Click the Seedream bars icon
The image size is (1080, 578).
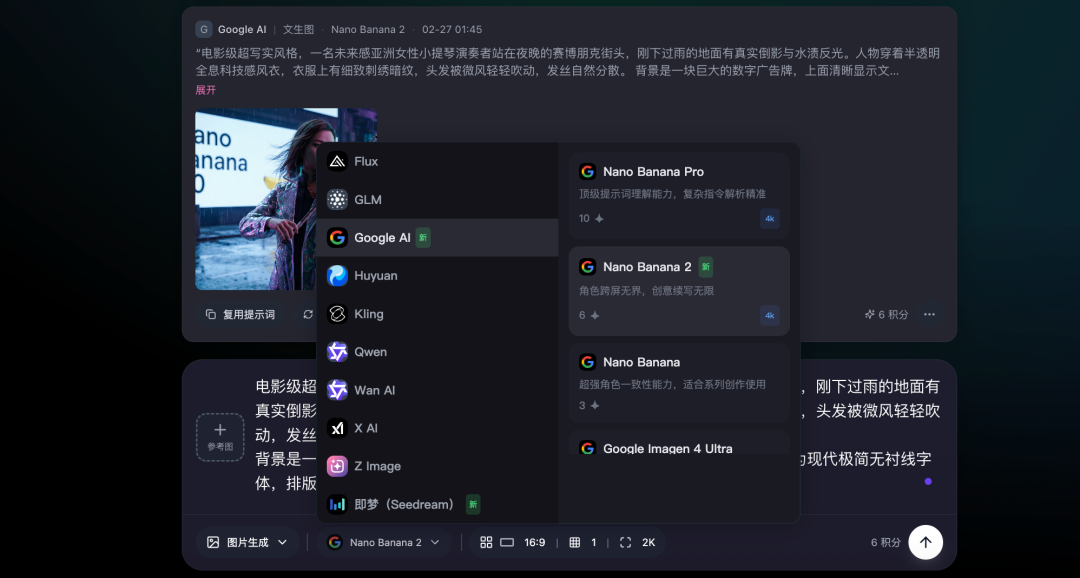(x=337, y=504)
